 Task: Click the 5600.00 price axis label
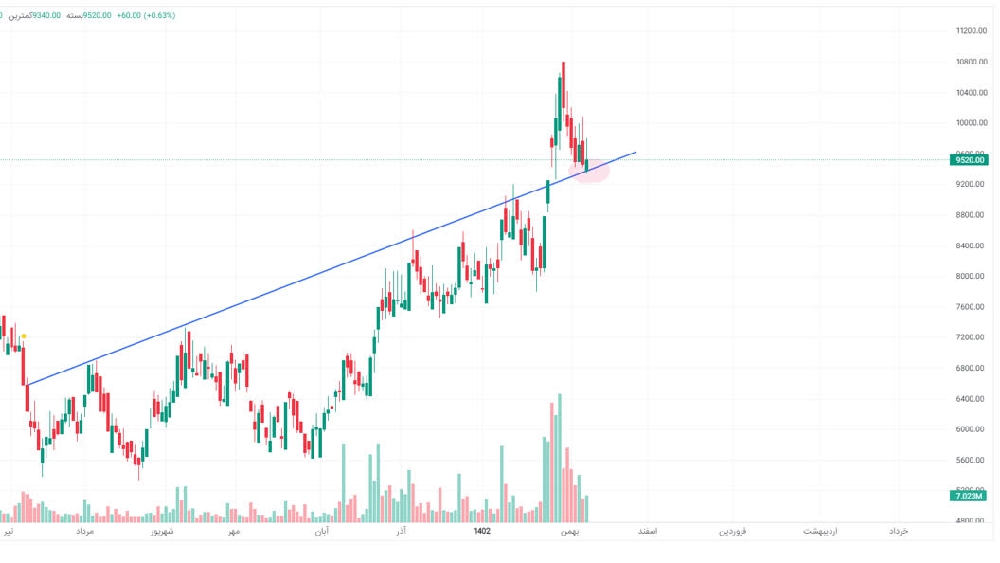click(x=971, y=460)
